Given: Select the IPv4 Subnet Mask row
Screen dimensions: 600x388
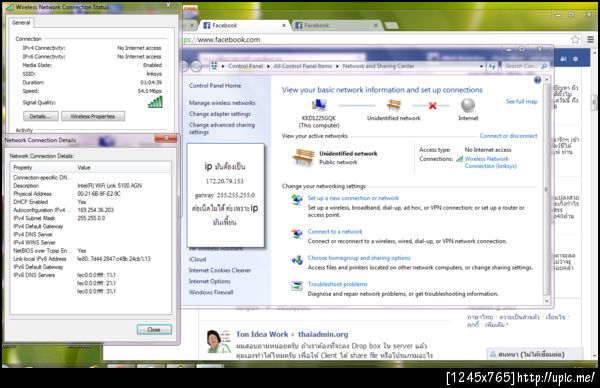Looking at the screenshot, I should (90, 218).
